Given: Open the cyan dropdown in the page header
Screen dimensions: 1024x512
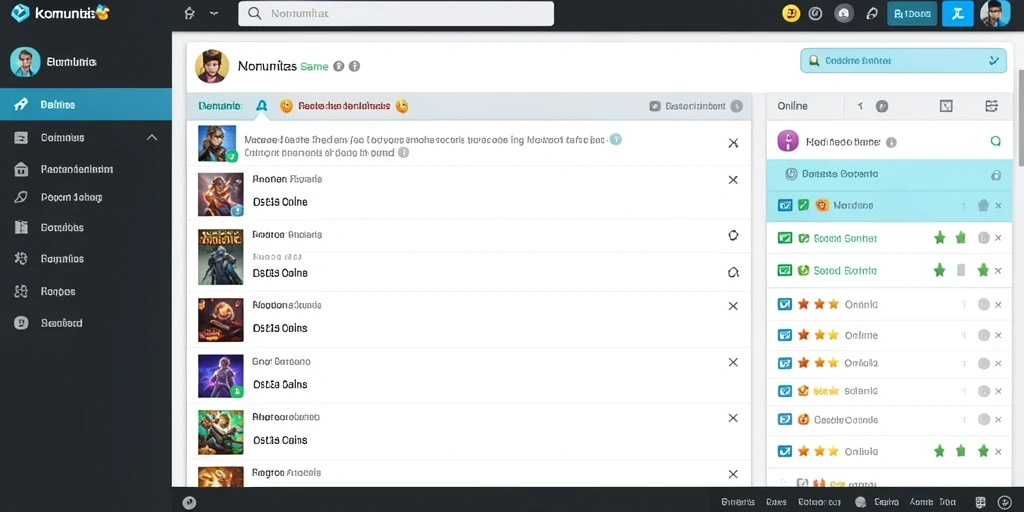Looking at the screenshot, I should click(903, 60).
